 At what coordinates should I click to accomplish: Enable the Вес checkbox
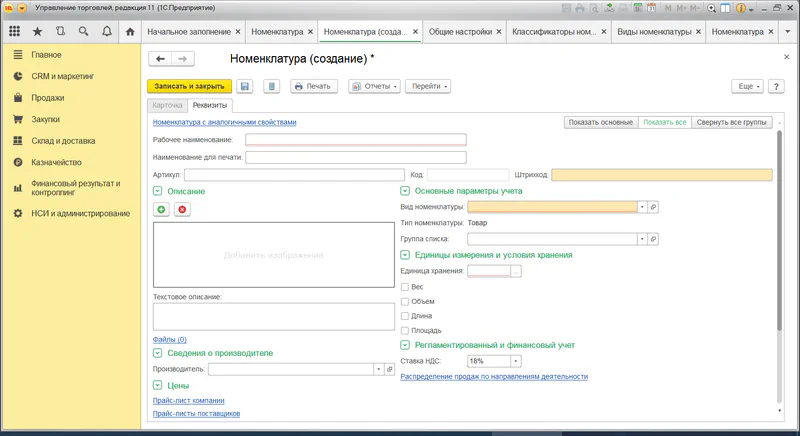404,287
